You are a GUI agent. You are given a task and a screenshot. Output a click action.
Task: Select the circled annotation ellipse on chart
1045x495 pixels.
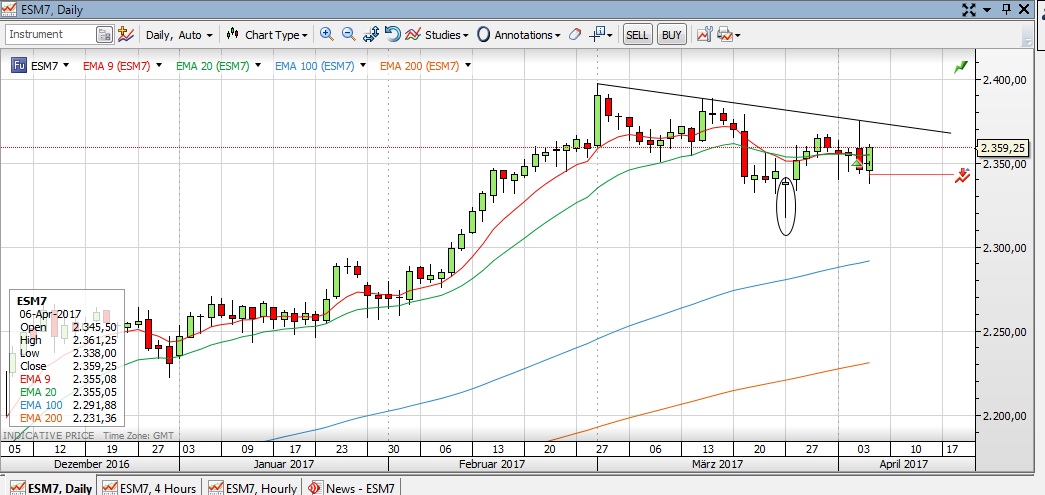(786, 206)
